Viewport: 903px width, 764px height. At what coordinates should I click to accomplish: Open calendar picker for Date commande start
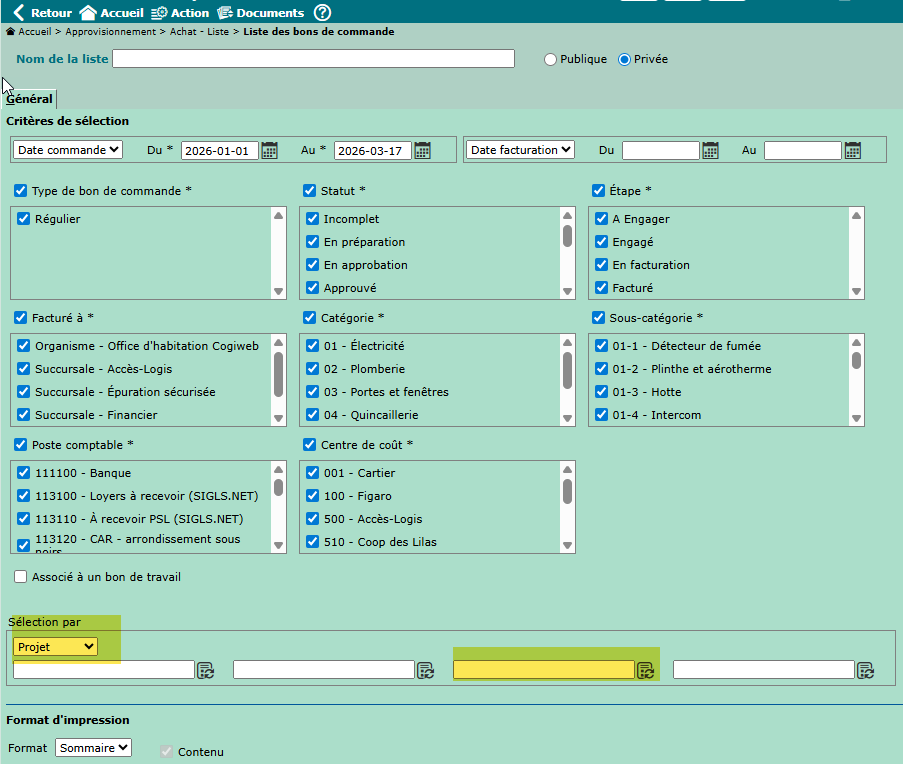(x=270, y=150)
